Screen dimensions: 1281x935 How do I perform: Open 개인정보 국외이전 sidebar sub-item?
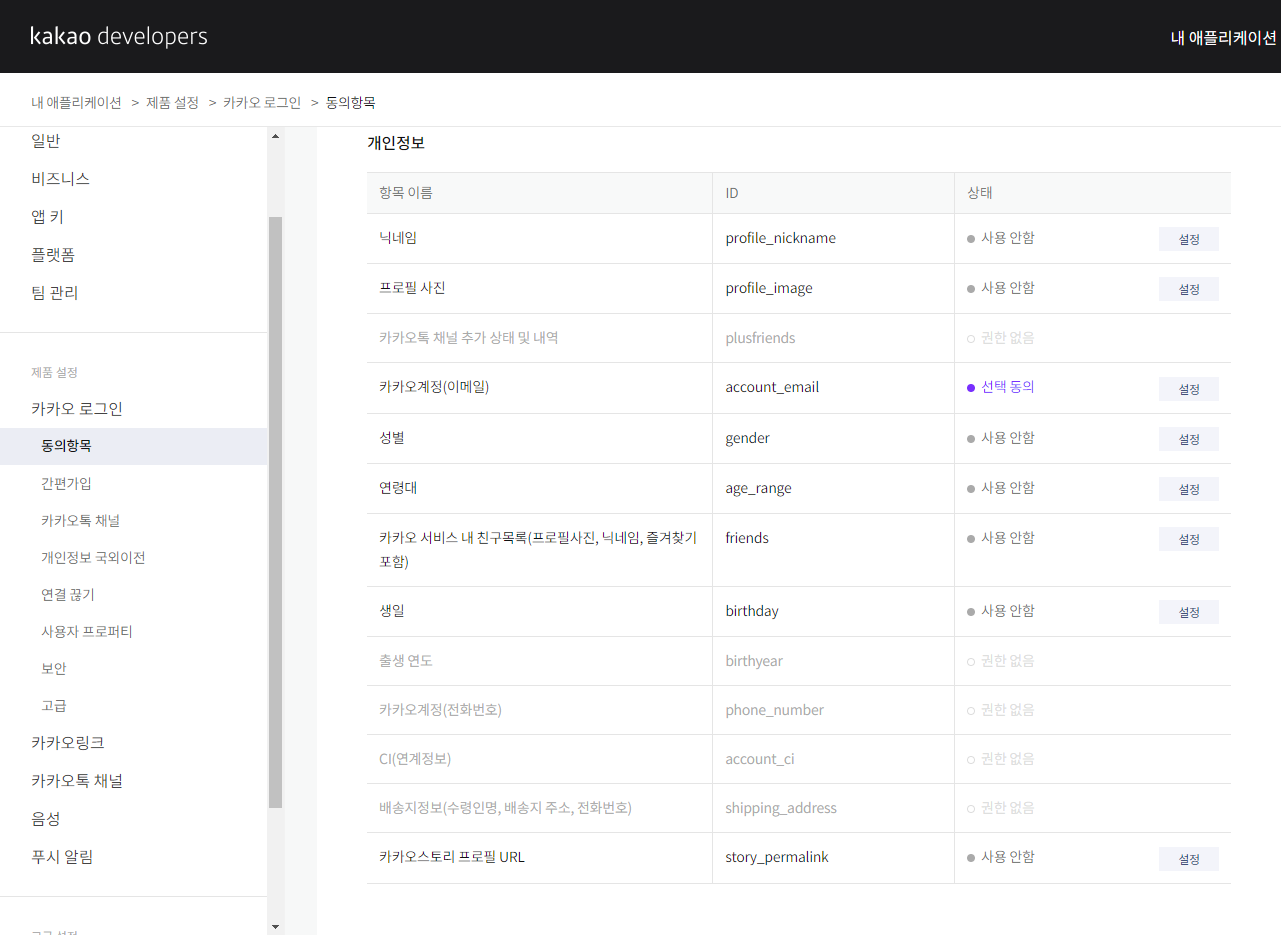93,557
